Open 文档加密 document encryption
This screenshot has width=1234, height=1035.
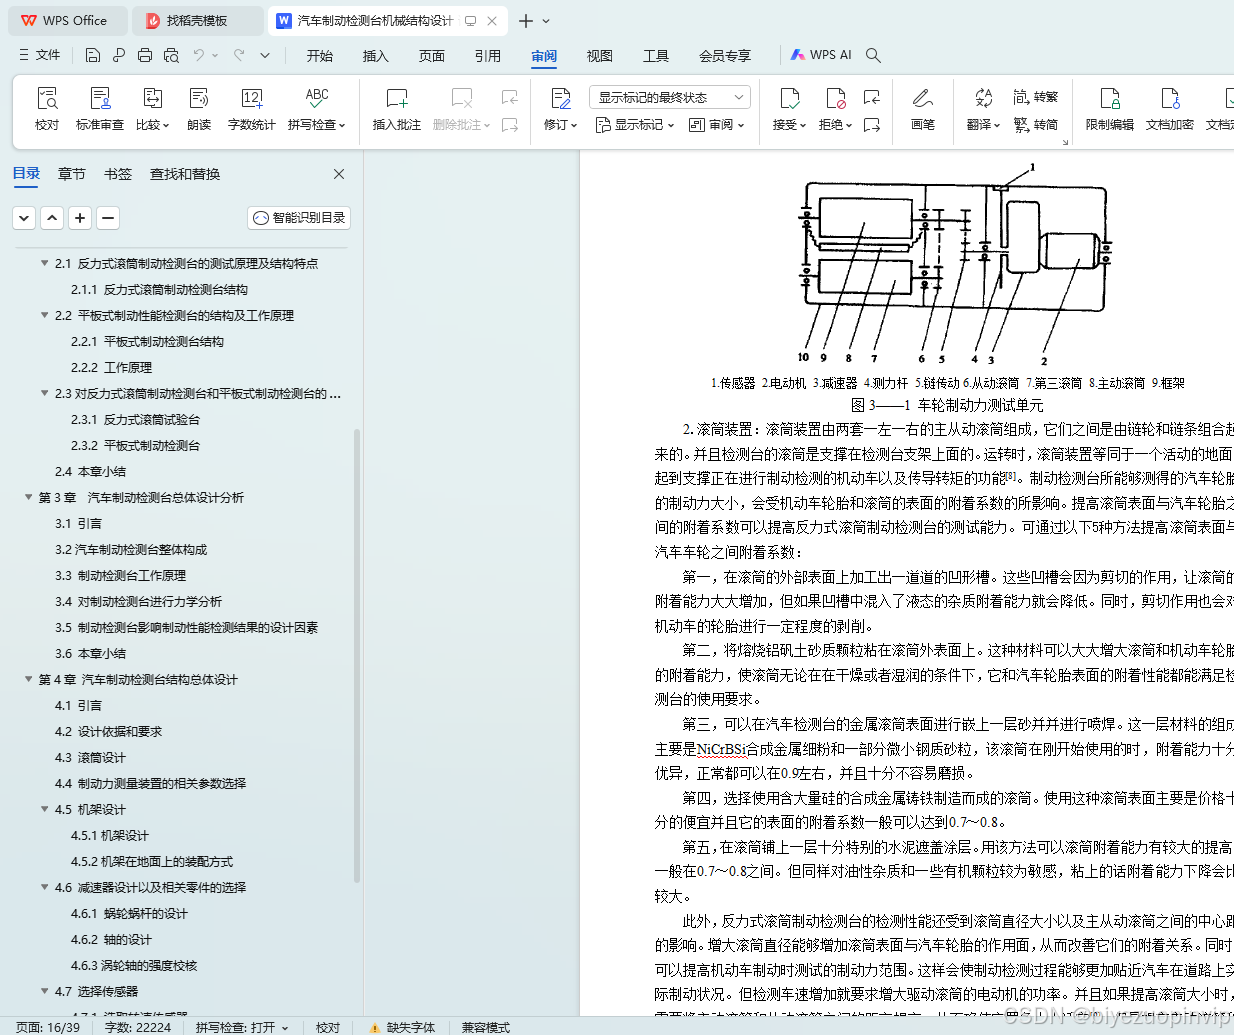(x=1170, y=108)
